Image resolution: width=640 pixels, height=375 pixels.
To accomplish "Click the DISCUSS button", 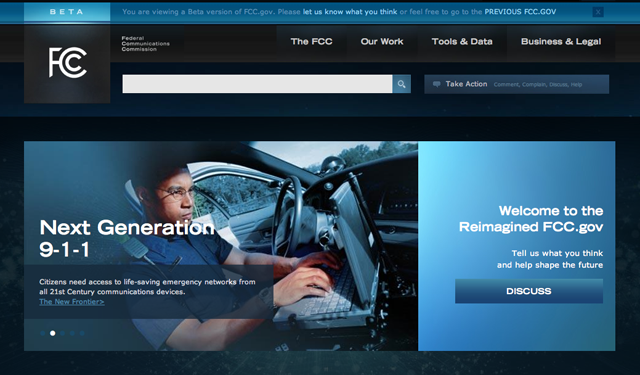I will 529,291.
